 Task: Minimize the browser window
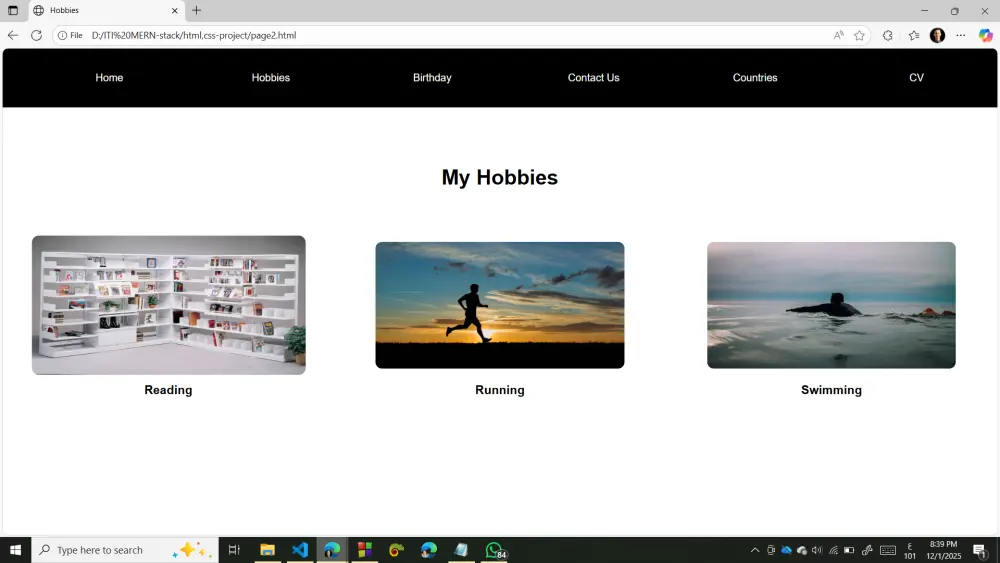924,10
